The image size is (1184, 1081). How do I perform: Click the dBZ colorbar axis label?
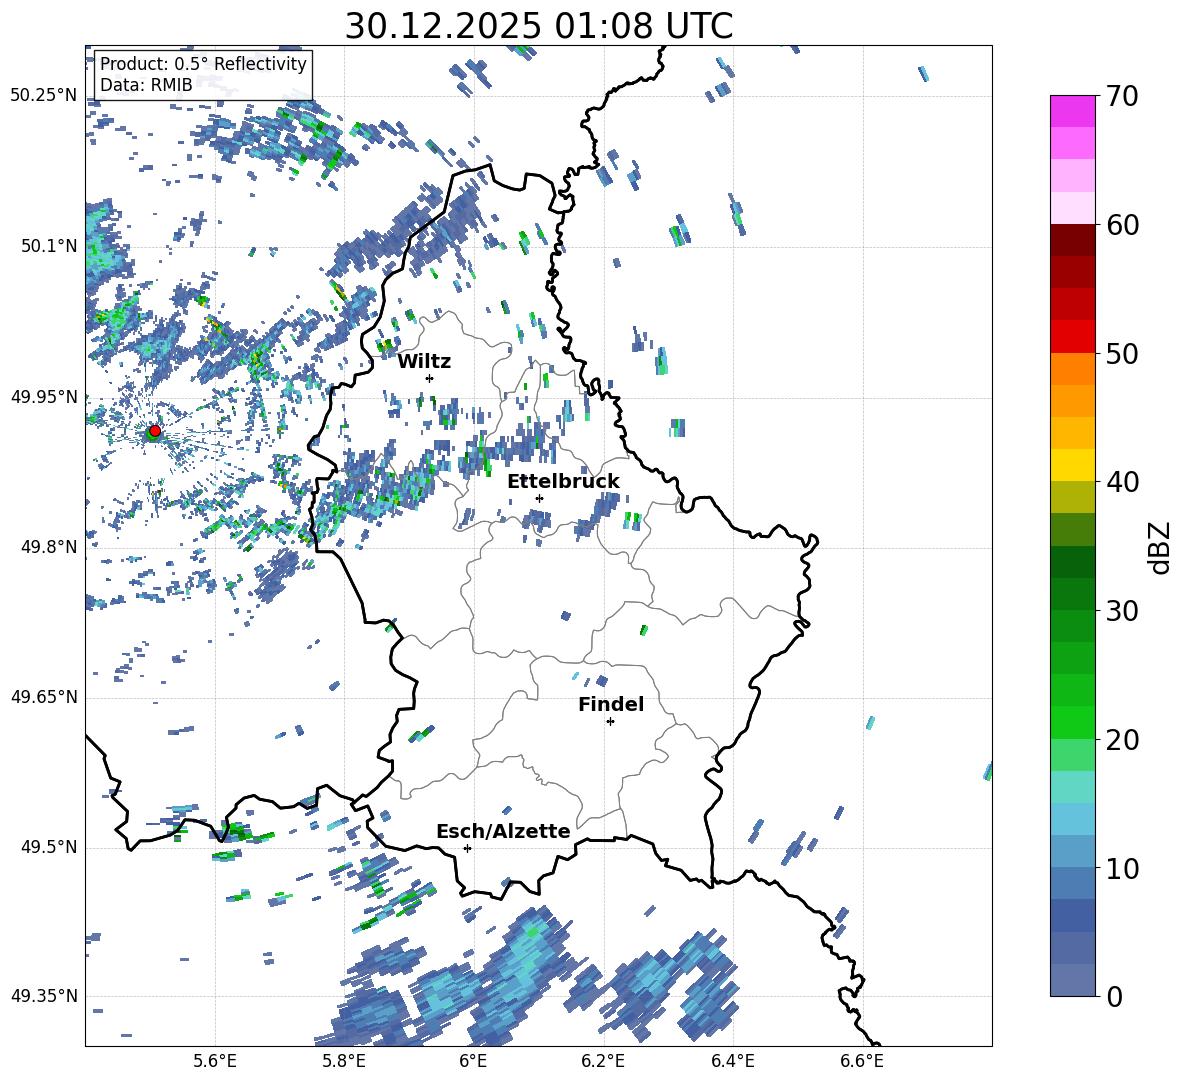pos(1161,547)
